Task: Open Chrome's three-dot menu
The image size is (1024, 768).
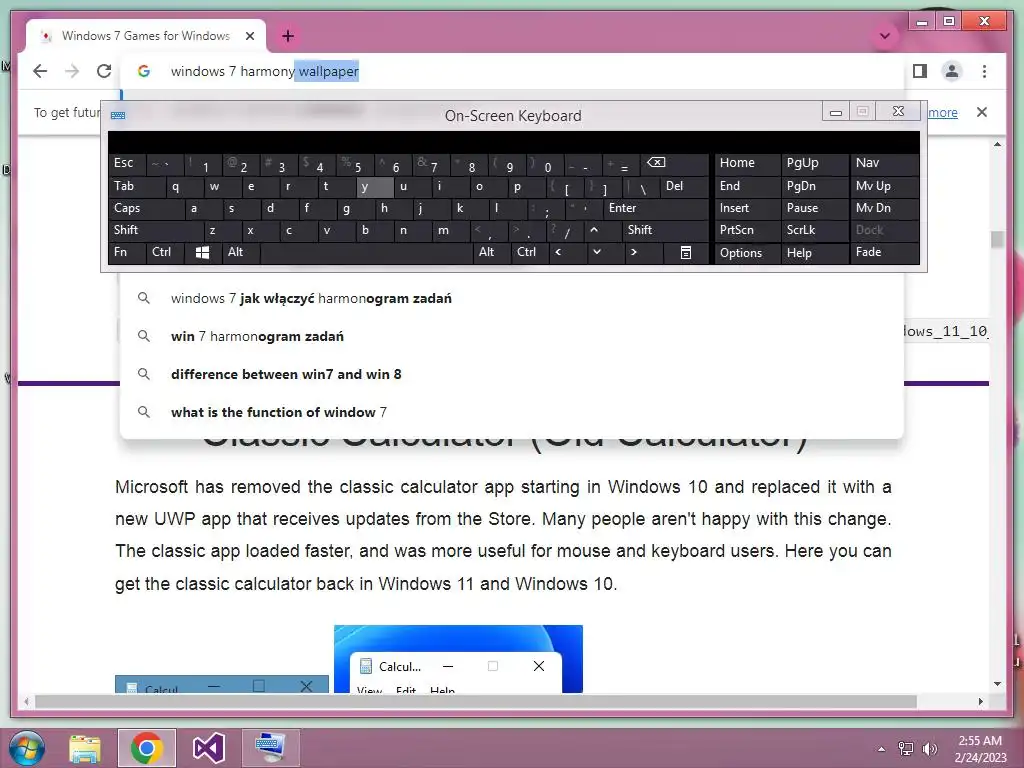Action: click(984, 71)
